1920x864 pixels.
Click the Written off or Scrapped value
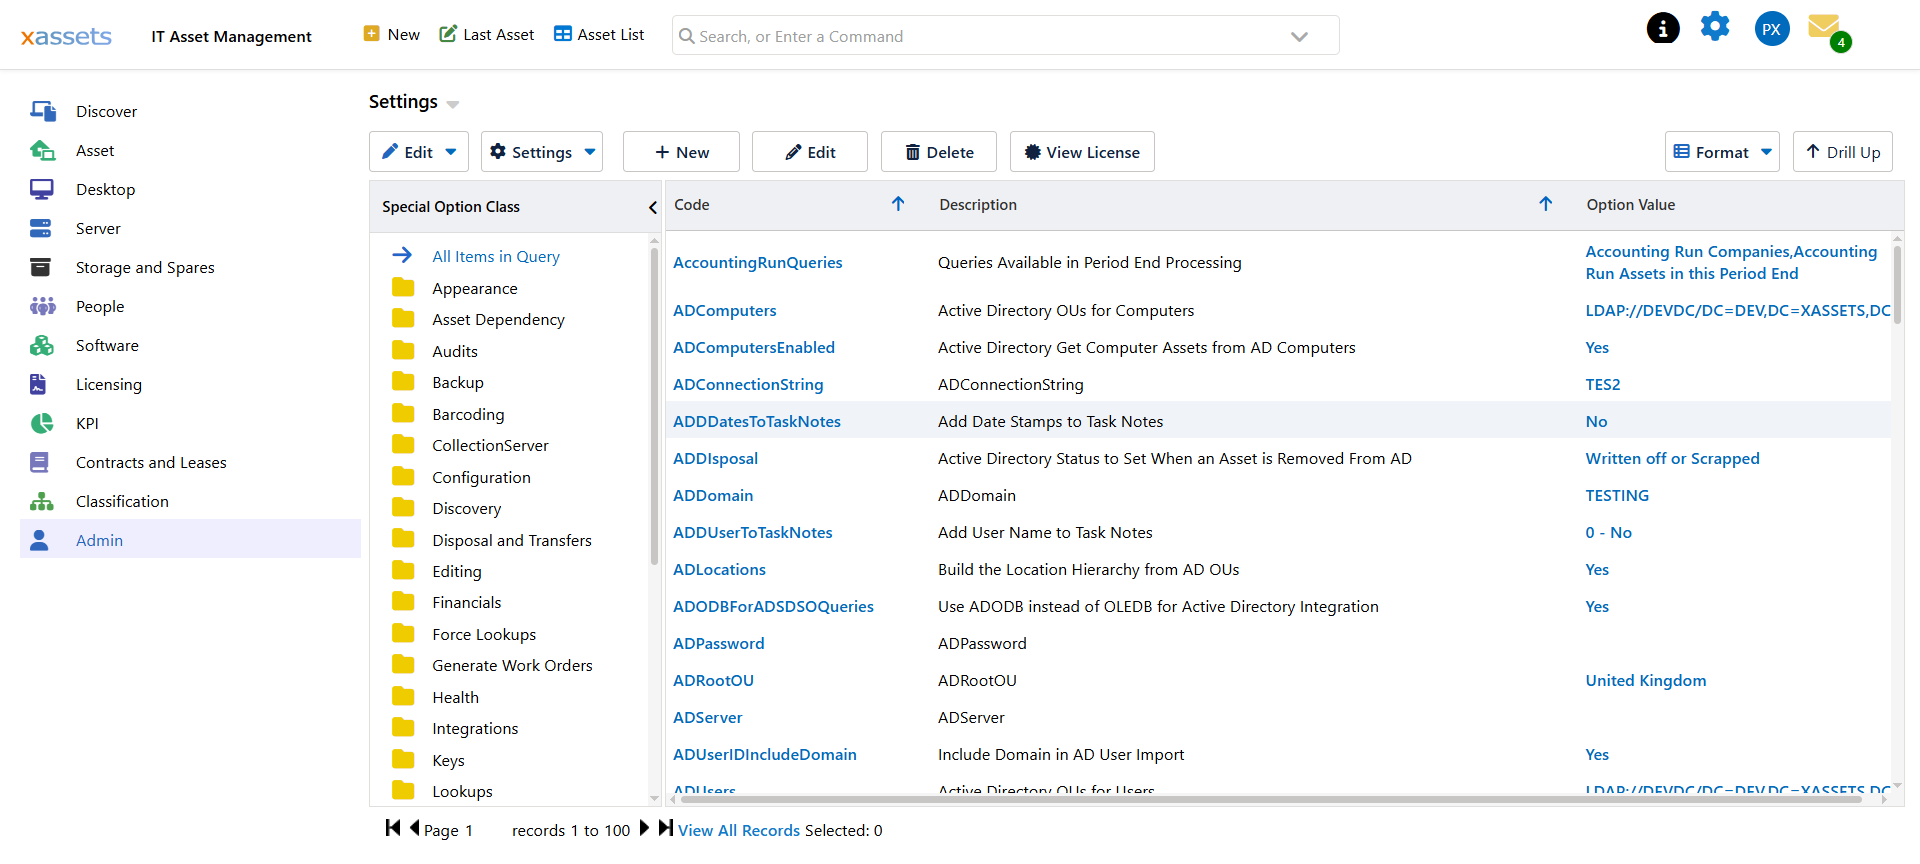click(1672, 458)
